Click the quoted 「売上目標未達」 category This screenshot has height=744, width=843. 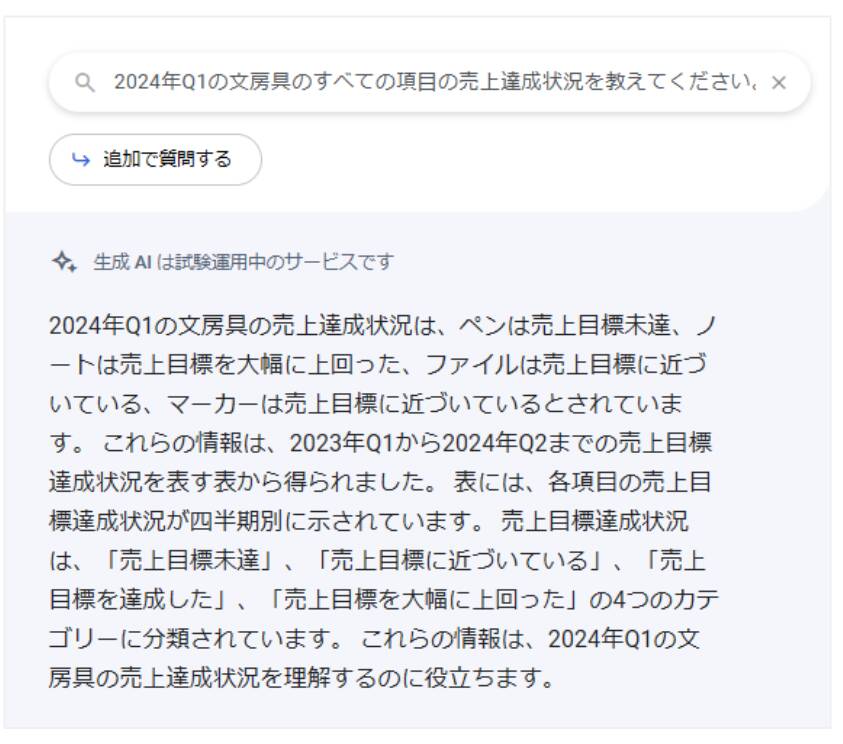pyautogui.click(x=189, y=561)
